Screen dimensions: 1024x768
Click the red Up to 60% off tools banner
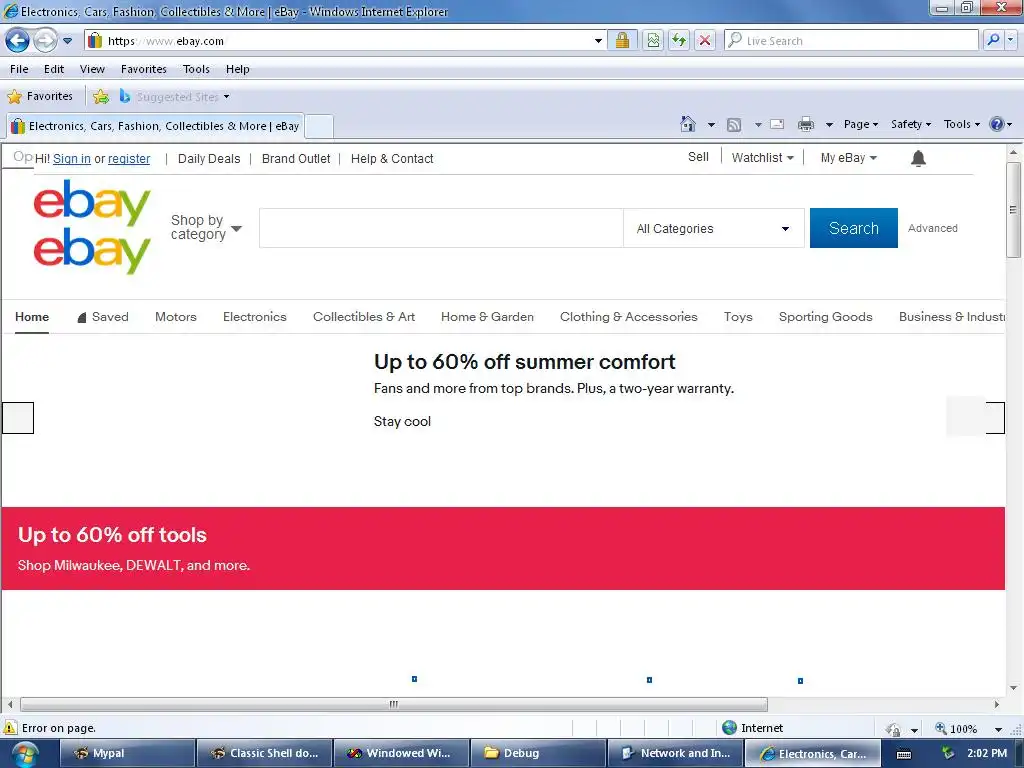[503, 549]
